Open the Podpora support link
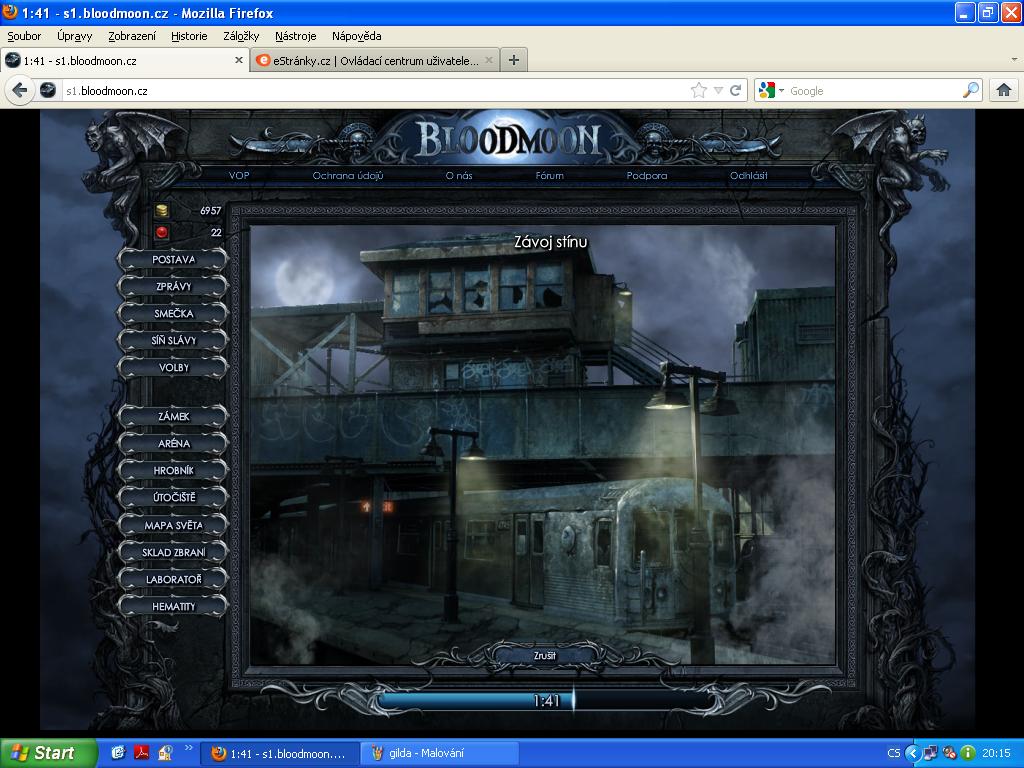1024x768 pixels. [647, 175]
